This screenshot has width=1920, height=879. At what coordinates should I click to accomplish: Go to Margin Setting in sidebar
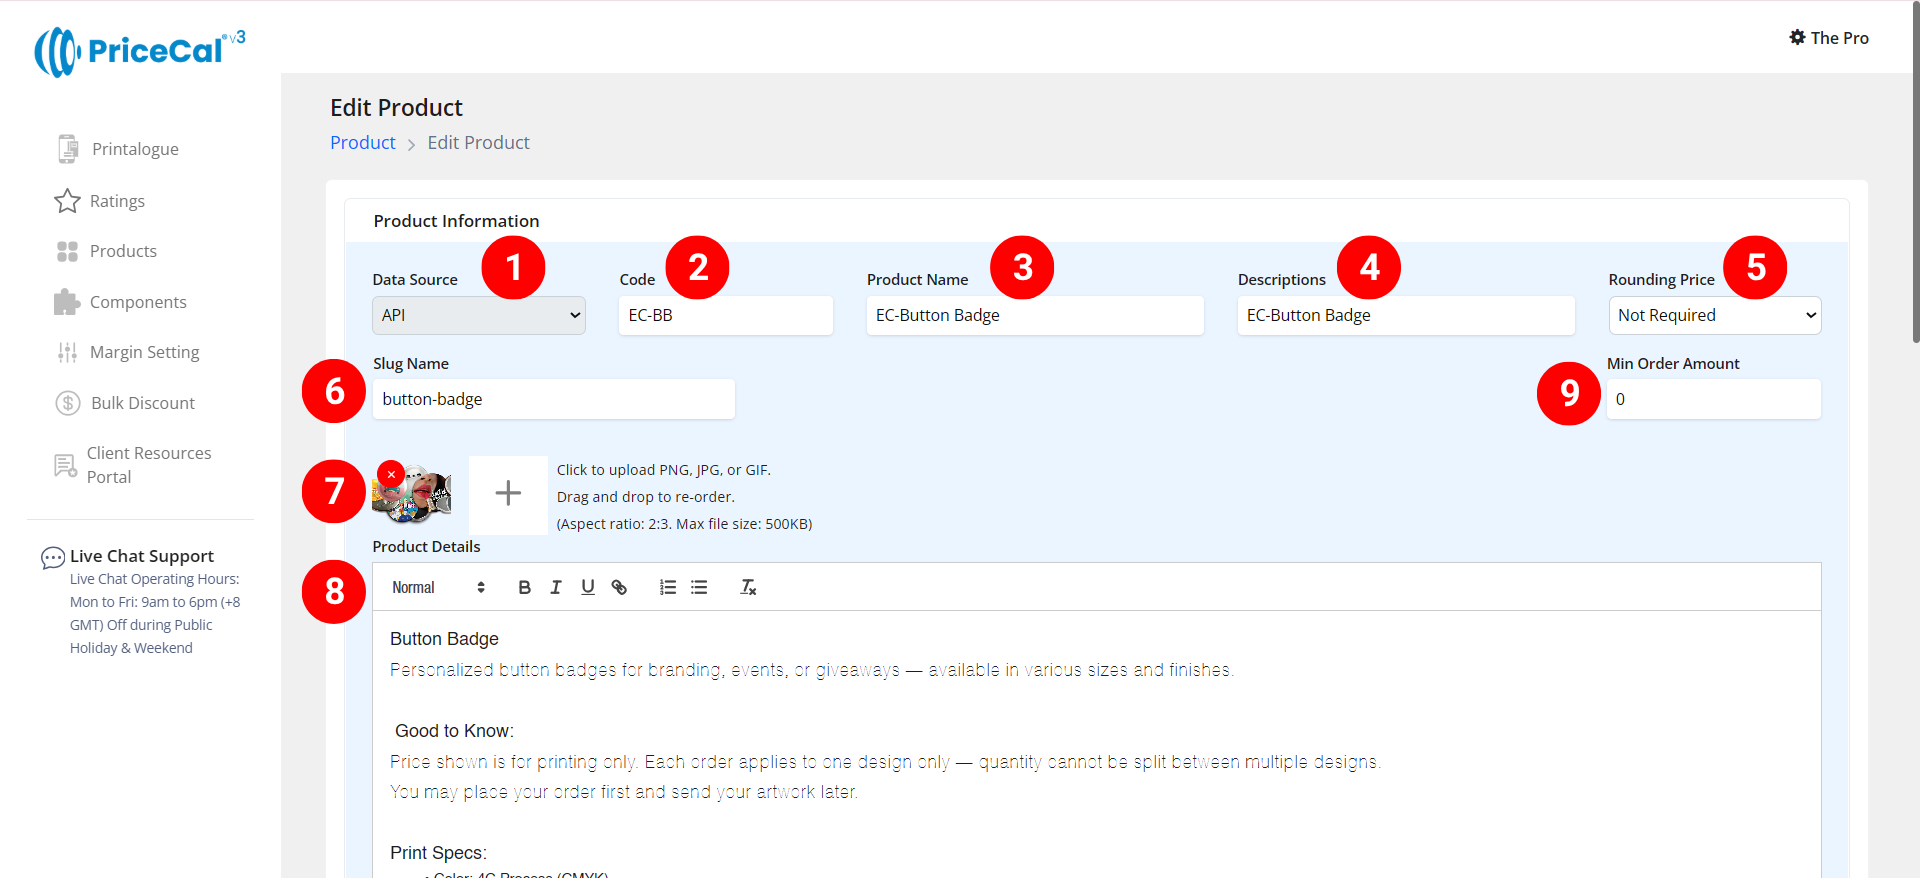coord(144,353)
